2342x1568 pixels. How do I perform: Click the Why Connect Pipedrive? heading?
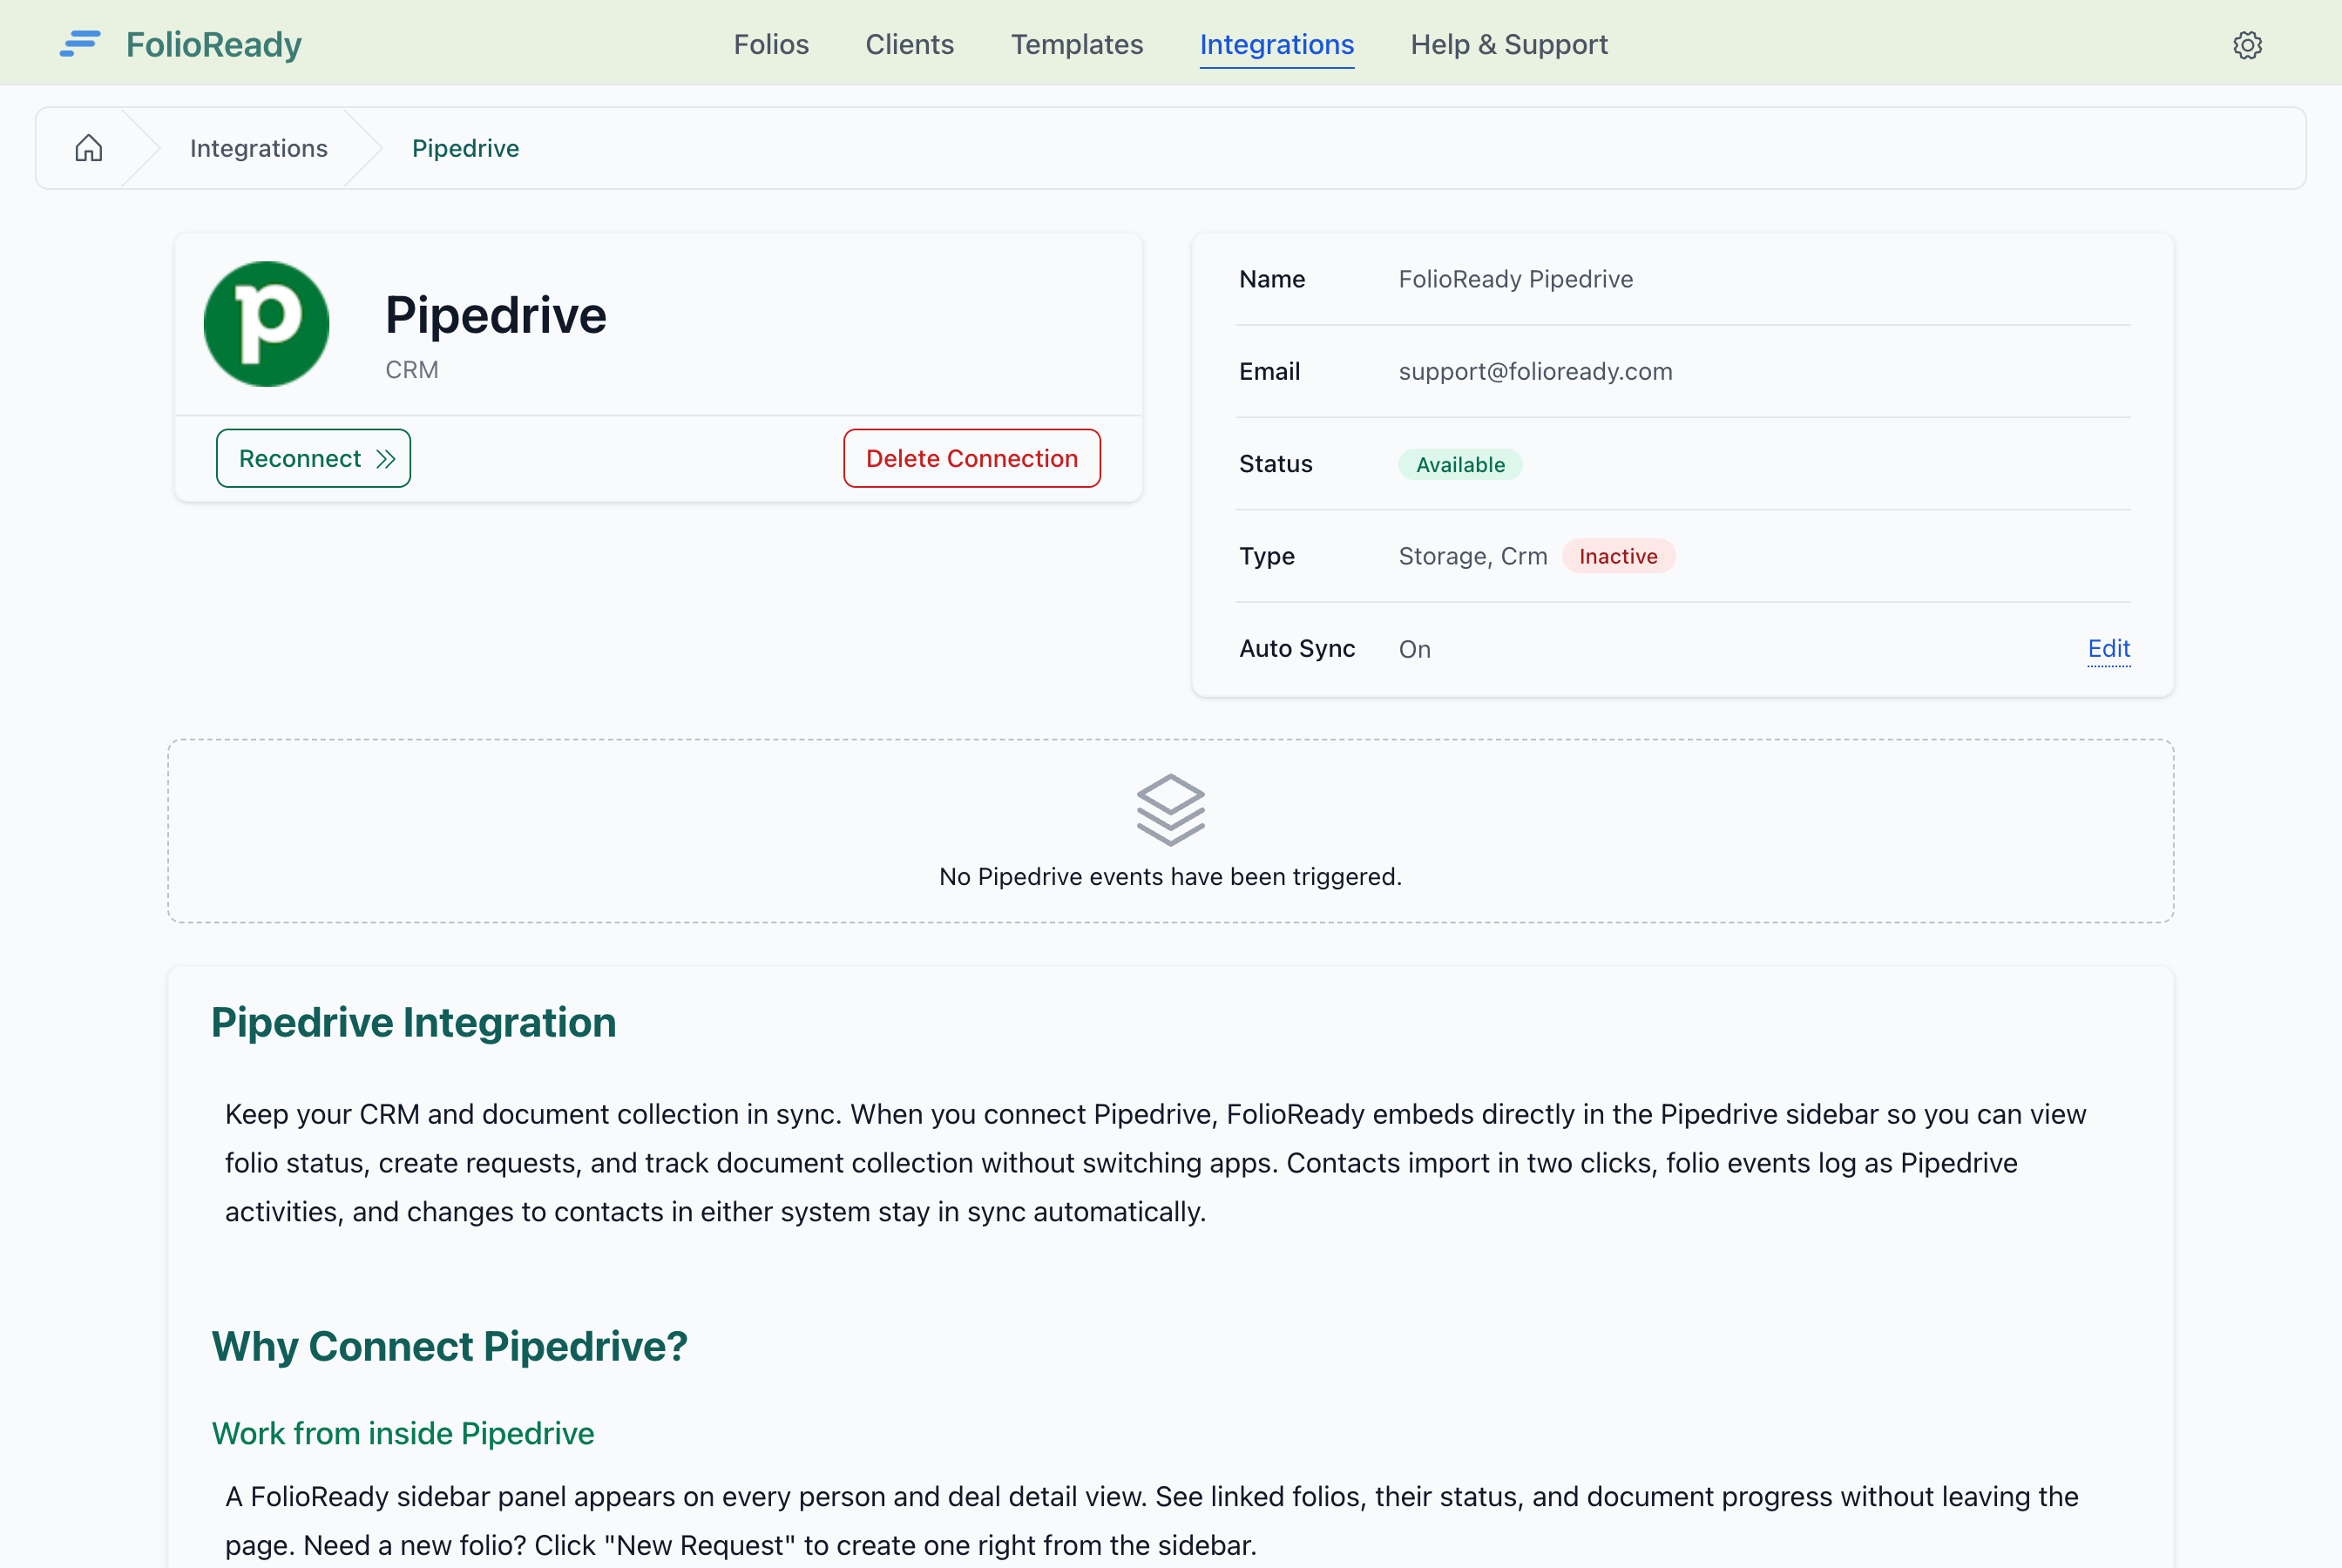tap(449, 1346)
